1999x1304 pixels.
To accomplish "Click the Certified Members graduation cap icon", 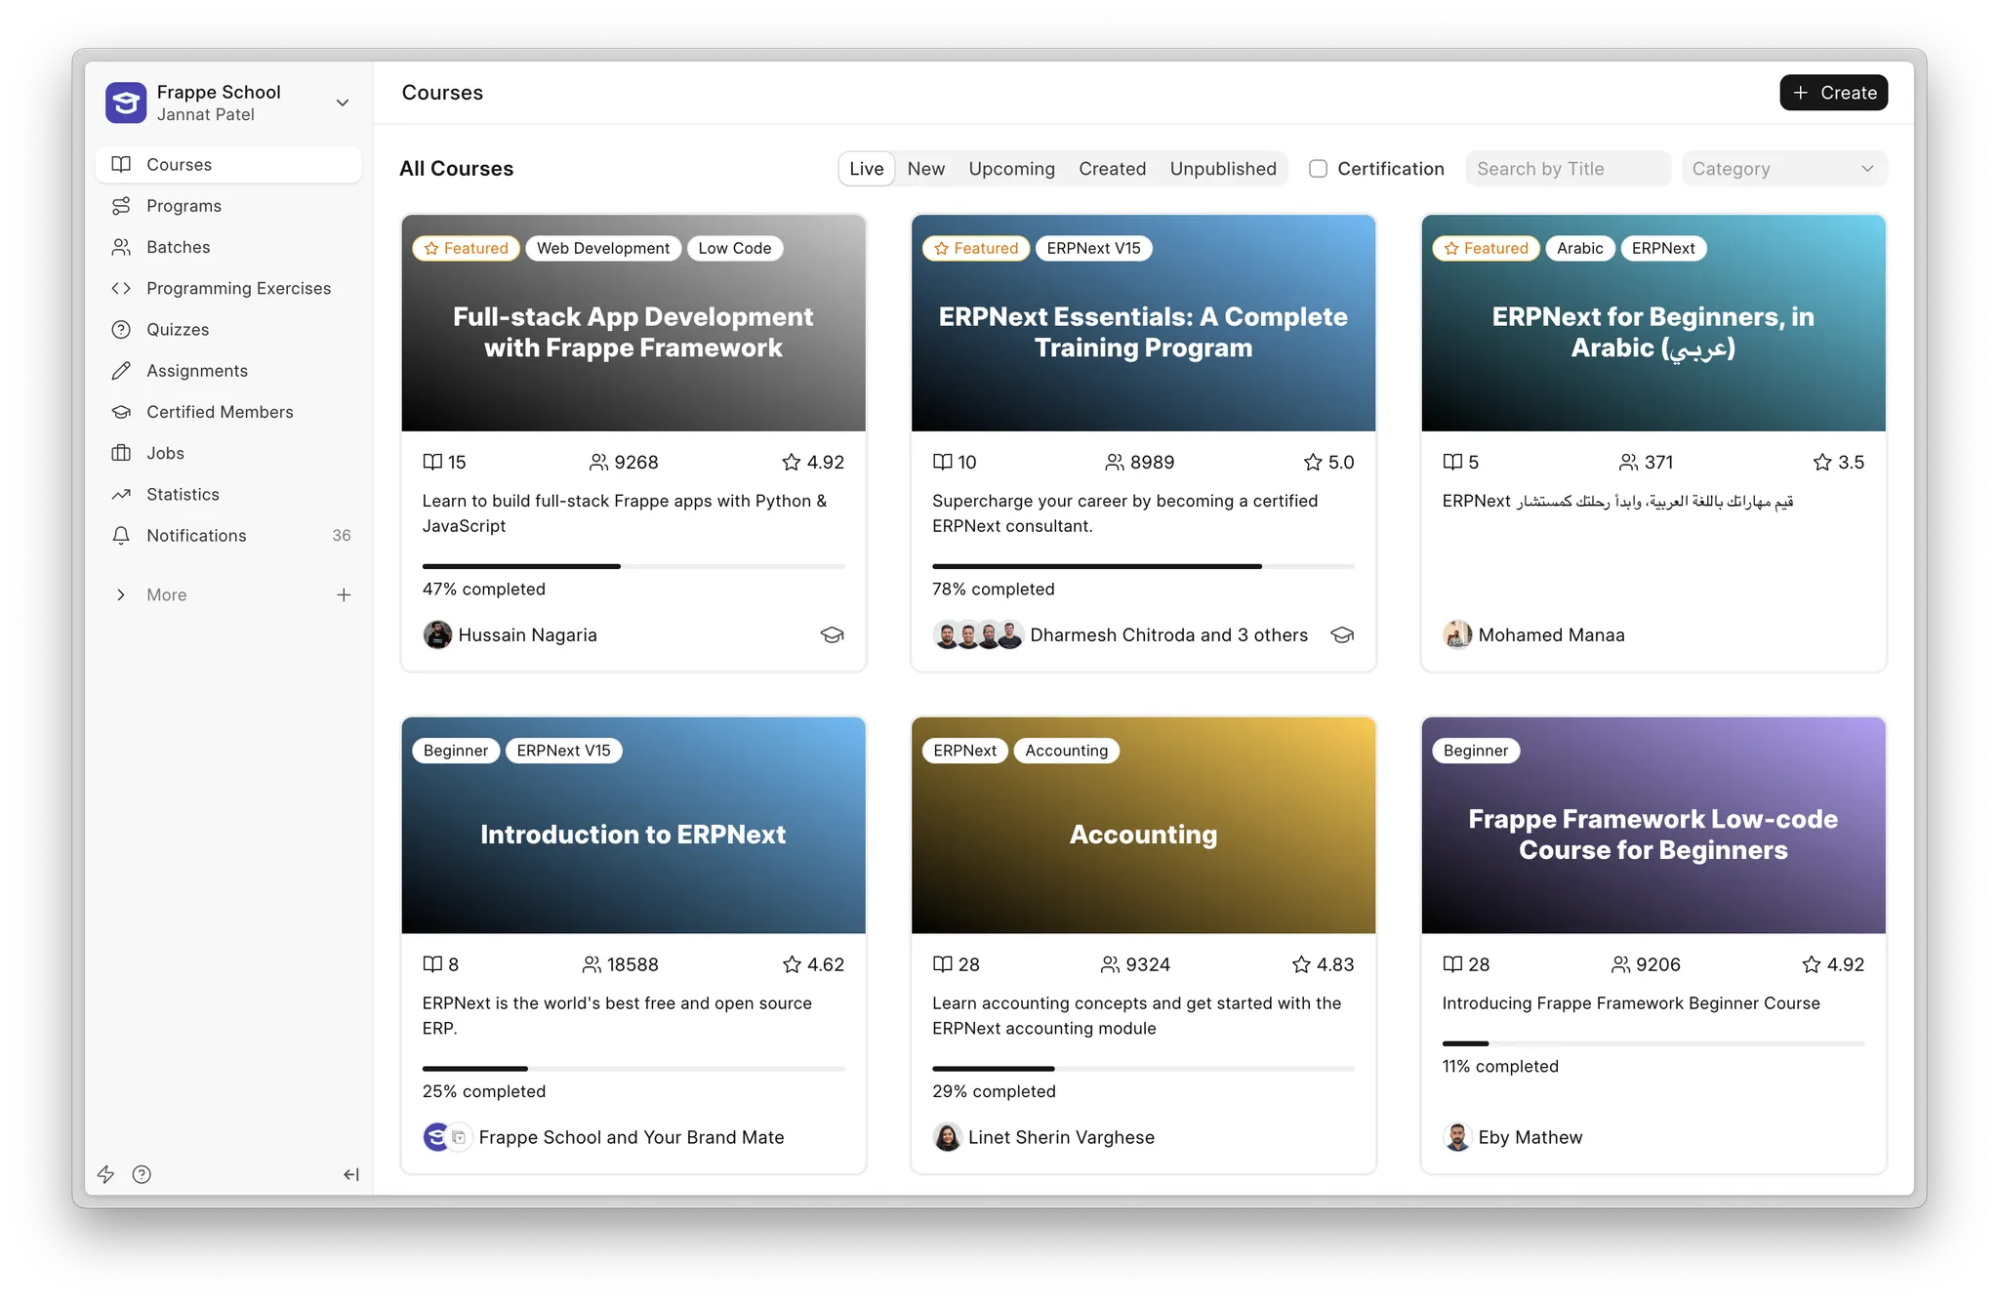I will (x=121, y=411).
